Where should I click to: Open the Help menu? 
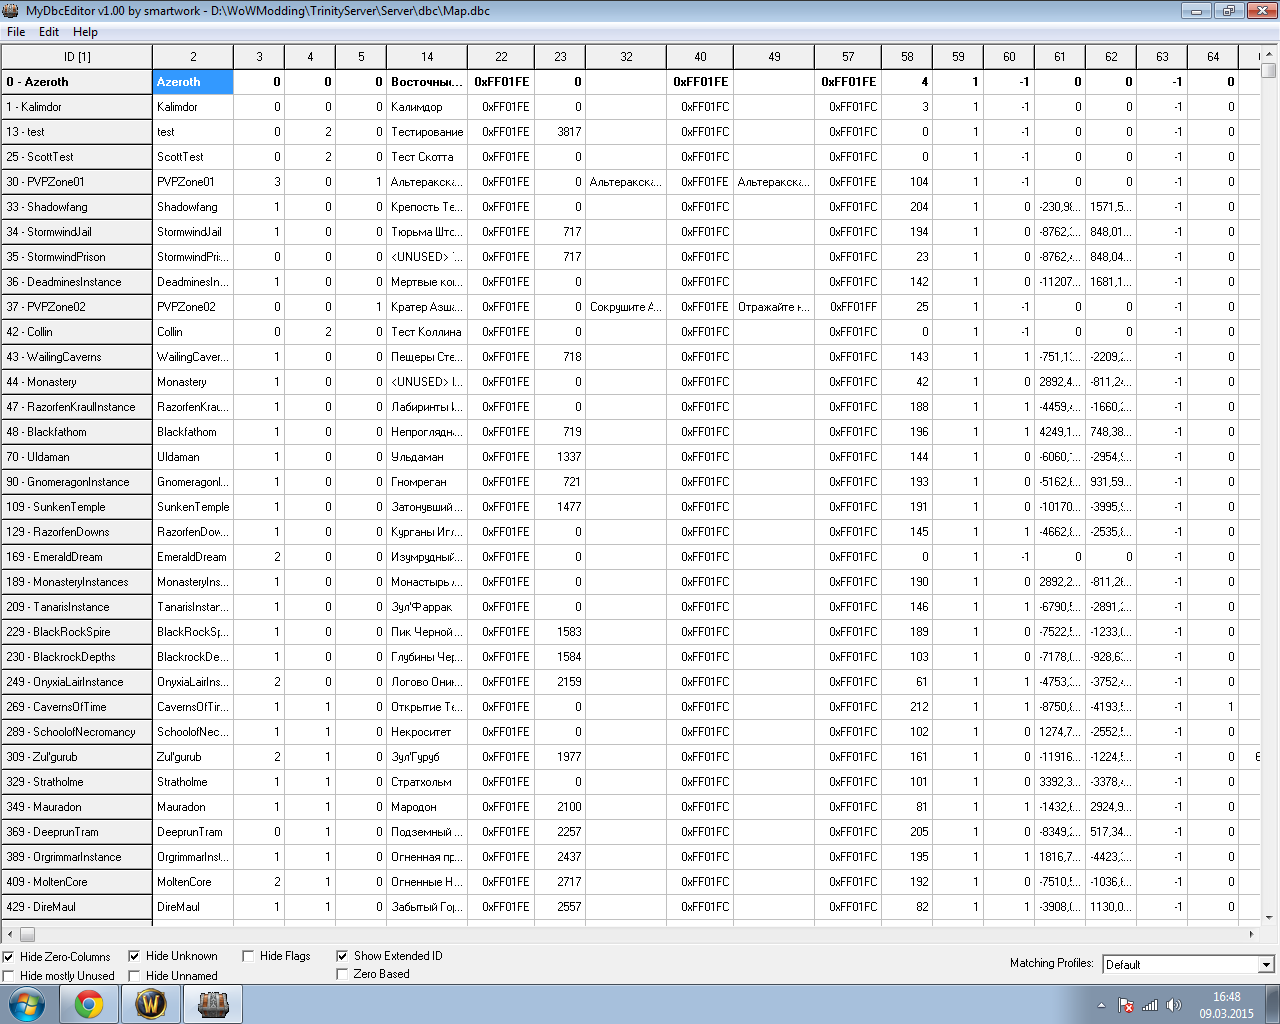pyautogui.click(x=86, y=32)
